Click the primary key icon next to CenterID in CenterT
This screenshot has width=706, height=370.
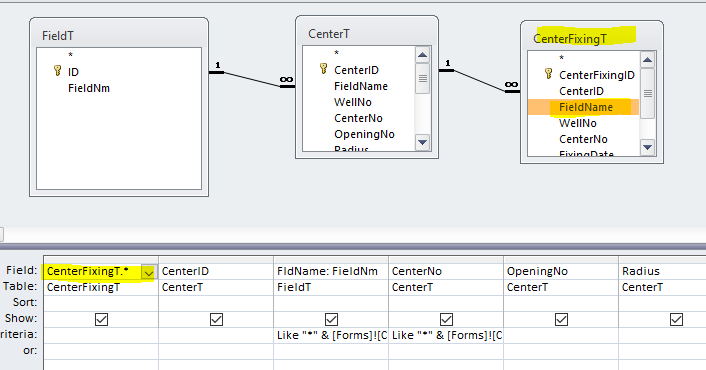coord(323,68)
